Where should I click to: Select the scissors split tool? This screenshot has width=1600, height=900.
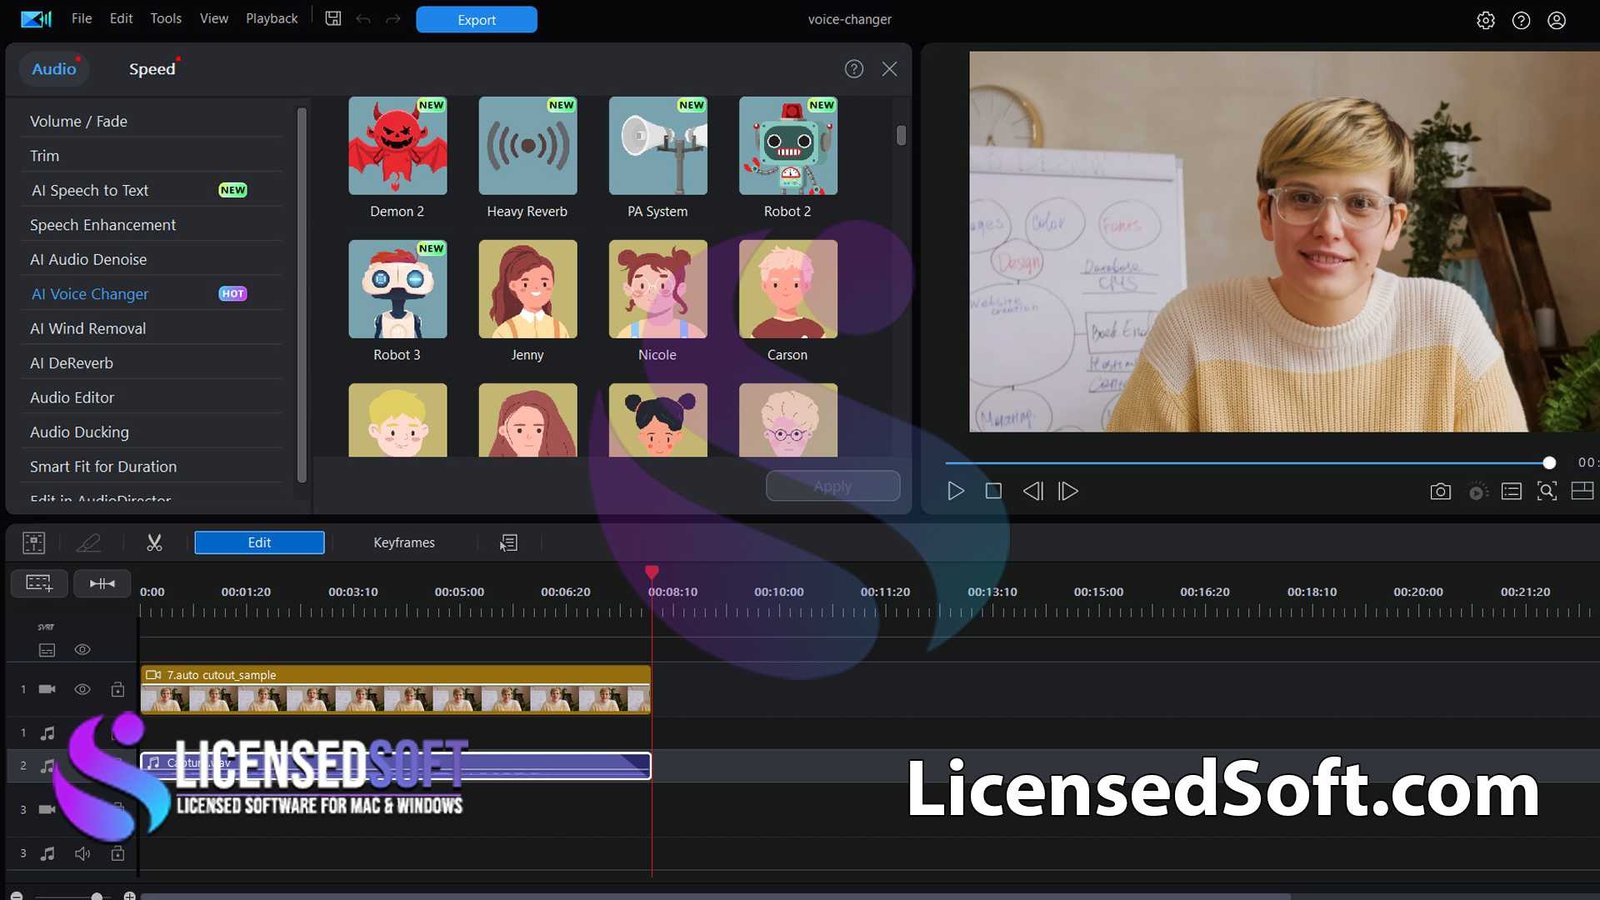[x=154, y=542]
